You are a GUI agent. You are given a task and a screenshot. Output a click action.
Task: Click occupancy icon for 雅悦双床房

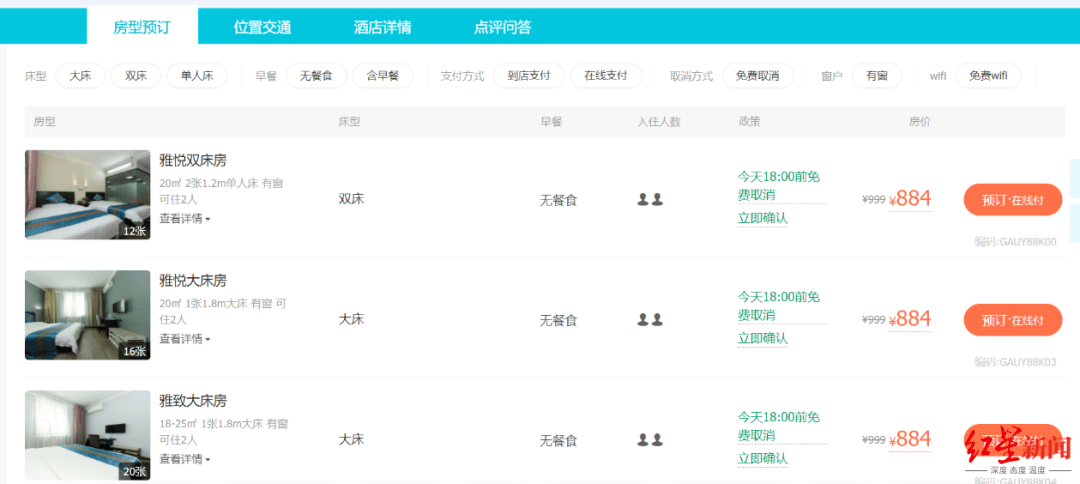pyautogui.click(x=650, y=200)
